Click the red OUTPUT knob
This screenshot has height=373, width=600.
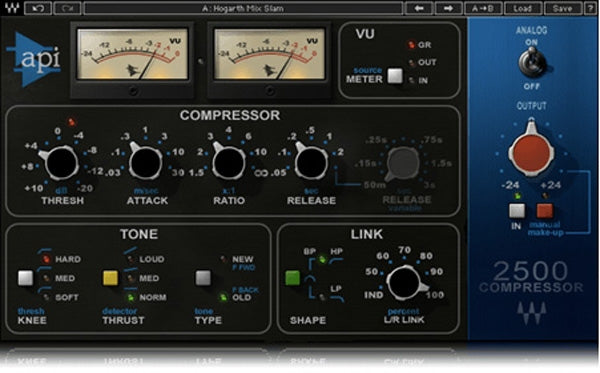click(532, 152)
